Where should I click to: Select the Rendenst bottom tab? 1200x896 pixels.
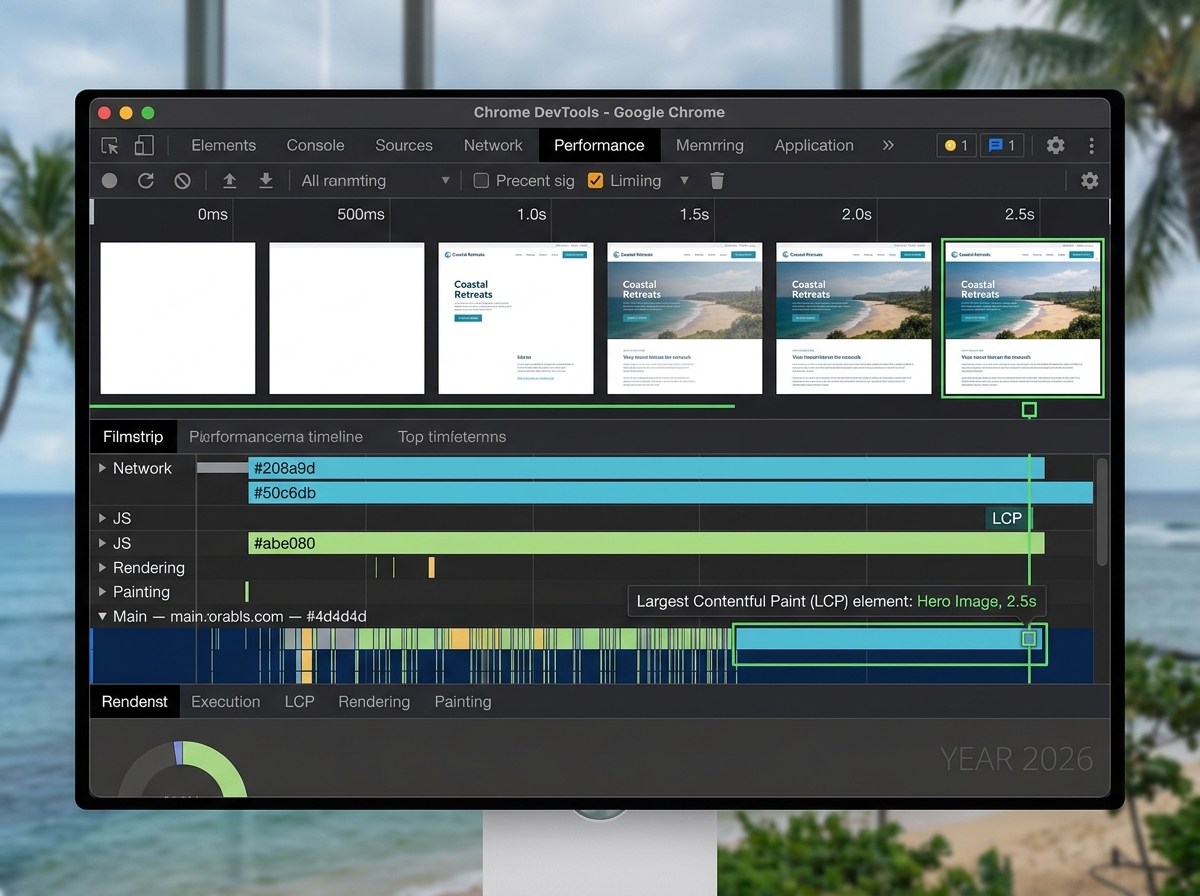click(135, 702)
